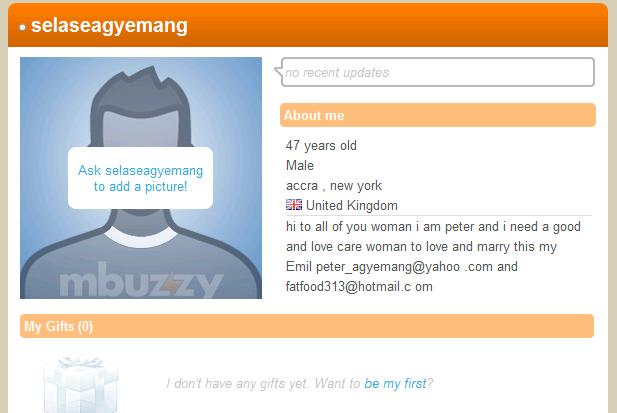Click the 'Male' gender text
The width and height of the screenshot is (617, 413).
(300, 165)
